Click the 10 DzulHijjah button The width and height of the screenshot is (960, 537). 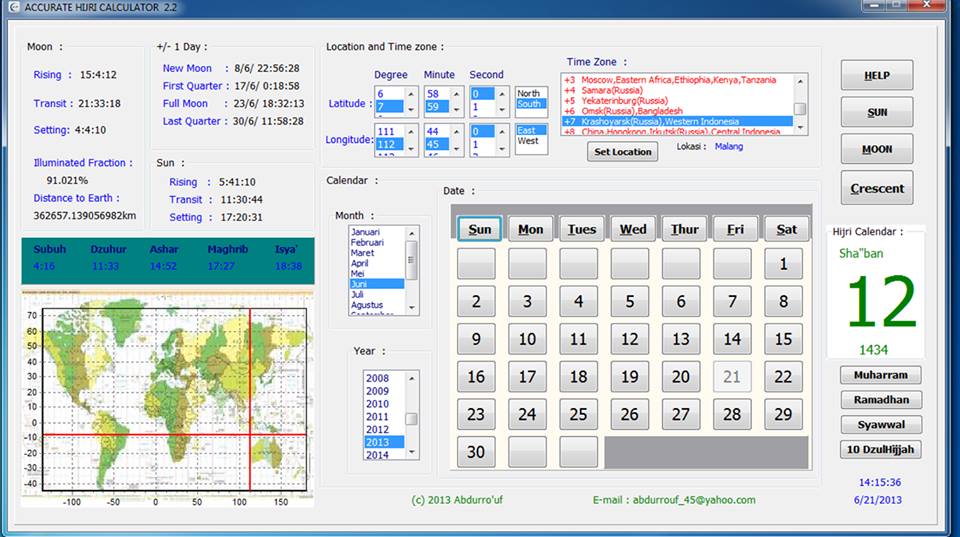(x=880, y=450)
